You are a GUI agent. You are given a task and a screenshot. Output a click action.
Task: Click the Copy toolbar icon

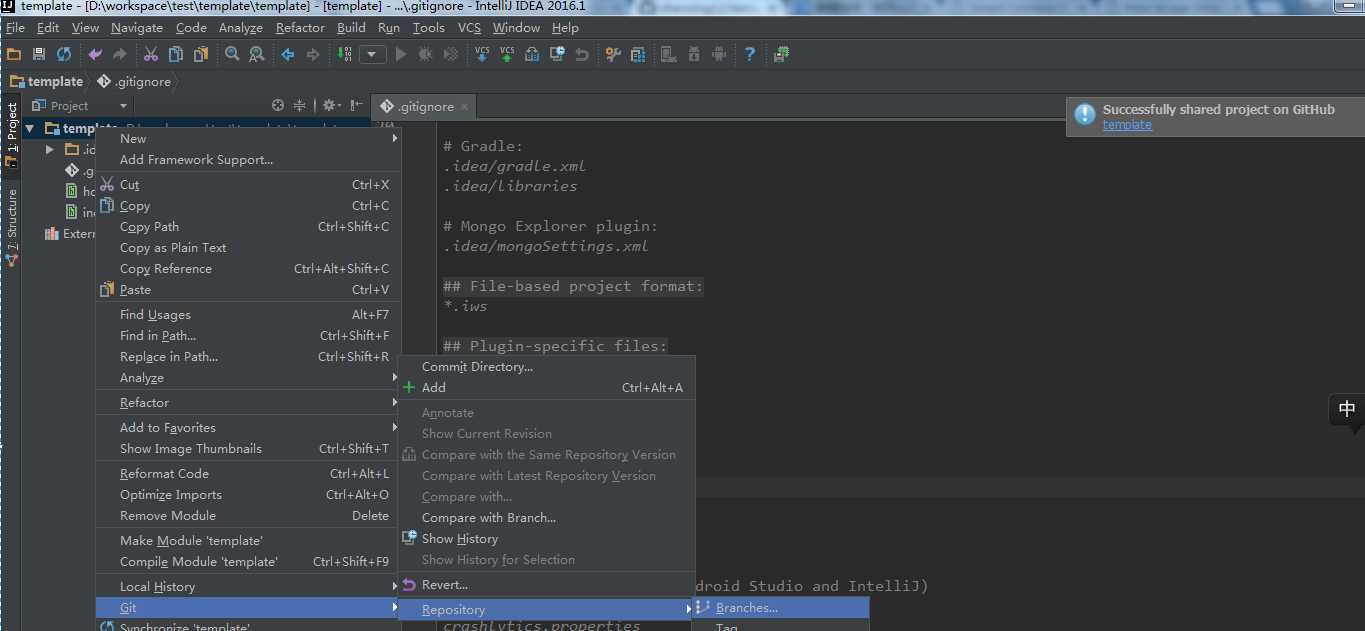tap(176, 54)
